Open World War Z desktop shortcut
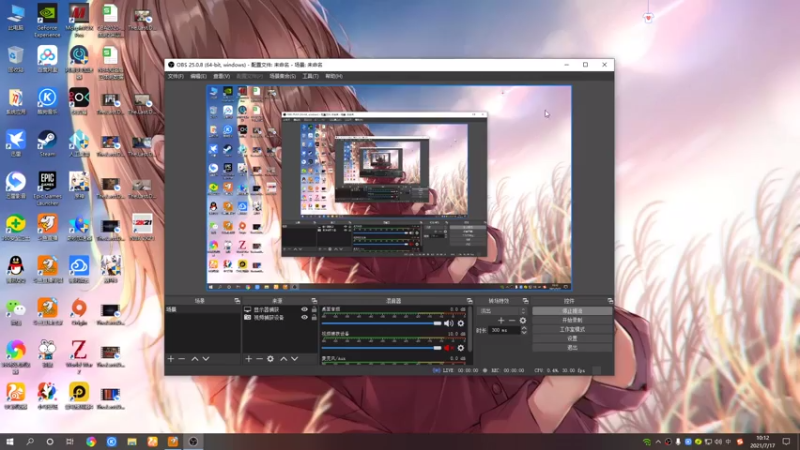The width and height of the screenshot is (800, 450). [x=79, y=357]
